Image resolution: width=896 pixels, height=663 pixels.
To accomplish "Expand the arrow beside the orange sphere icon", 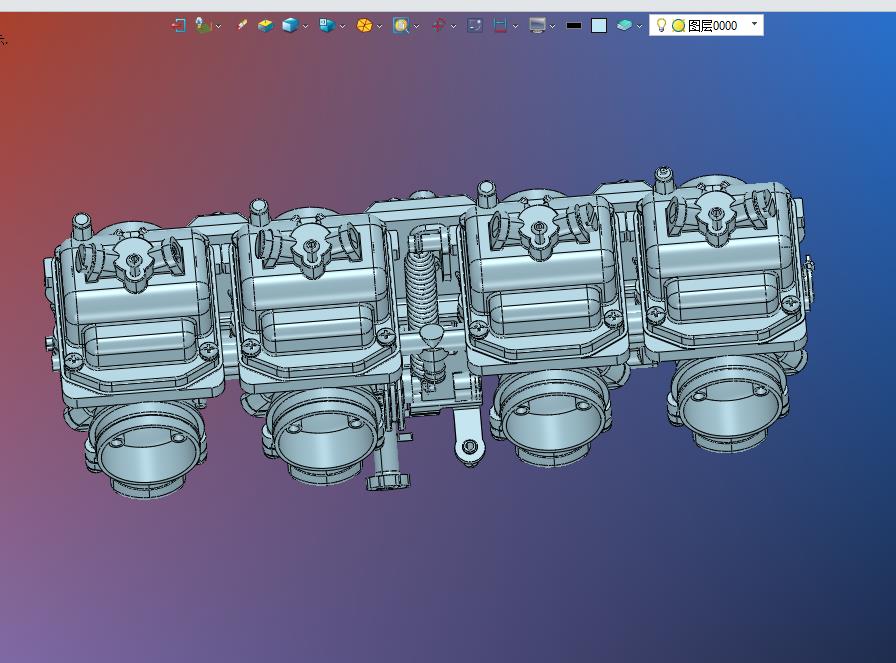I will coord(379,26).
